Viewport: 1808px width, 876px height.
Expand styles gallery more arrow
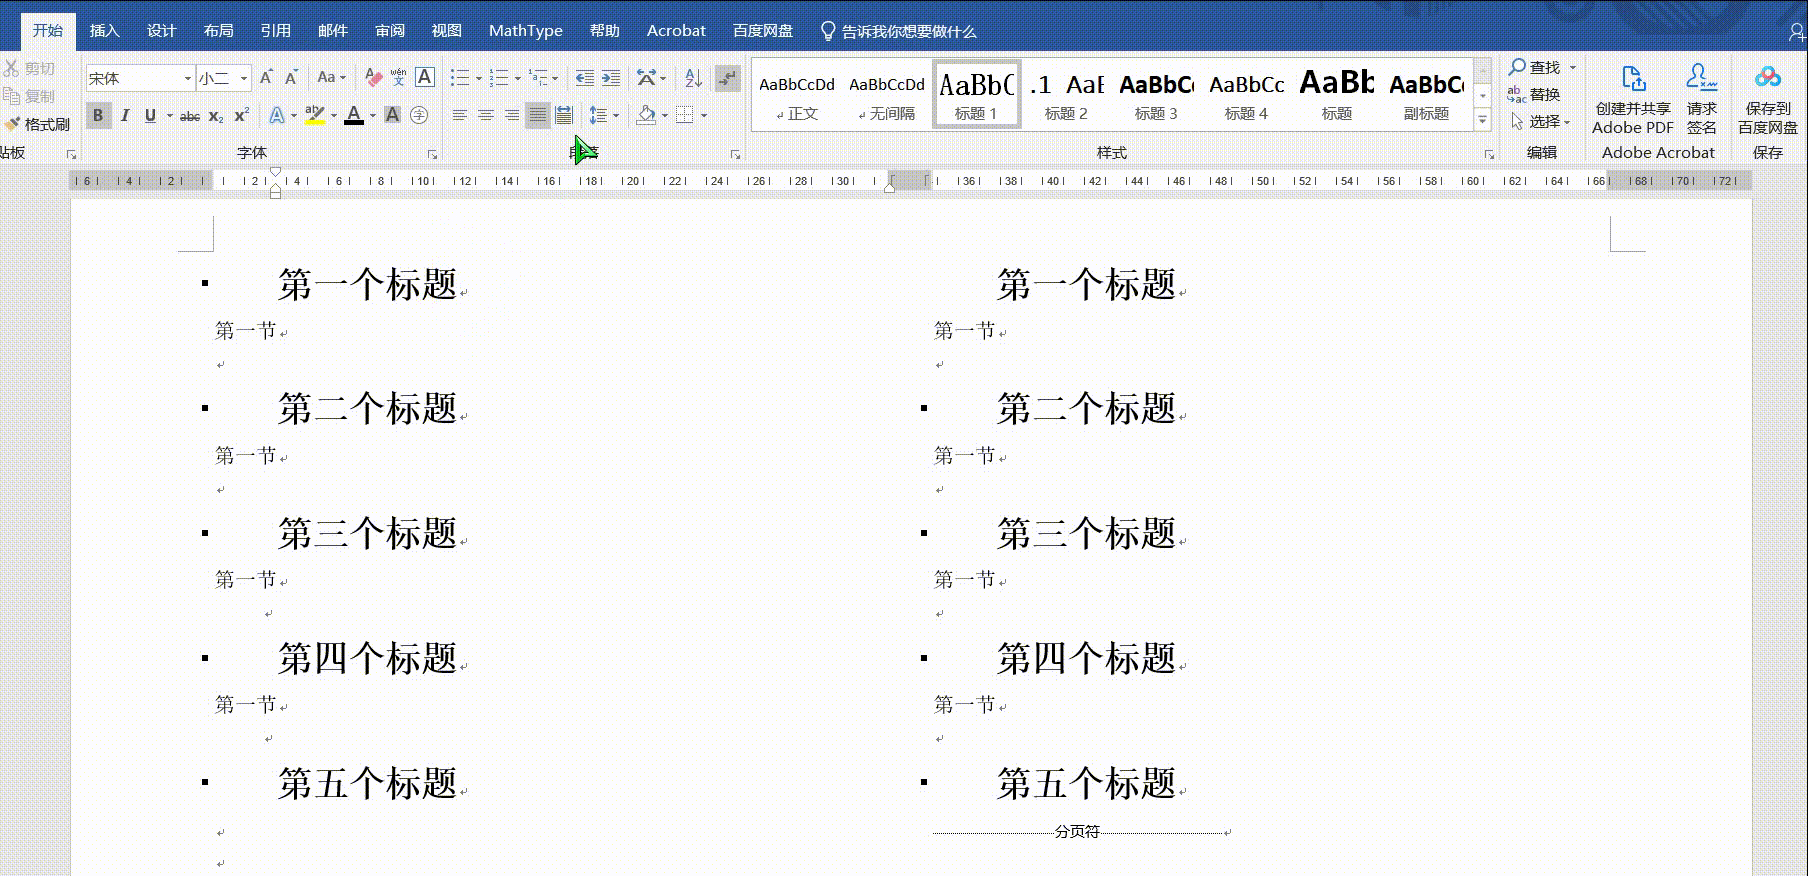tap(1483, 120)
